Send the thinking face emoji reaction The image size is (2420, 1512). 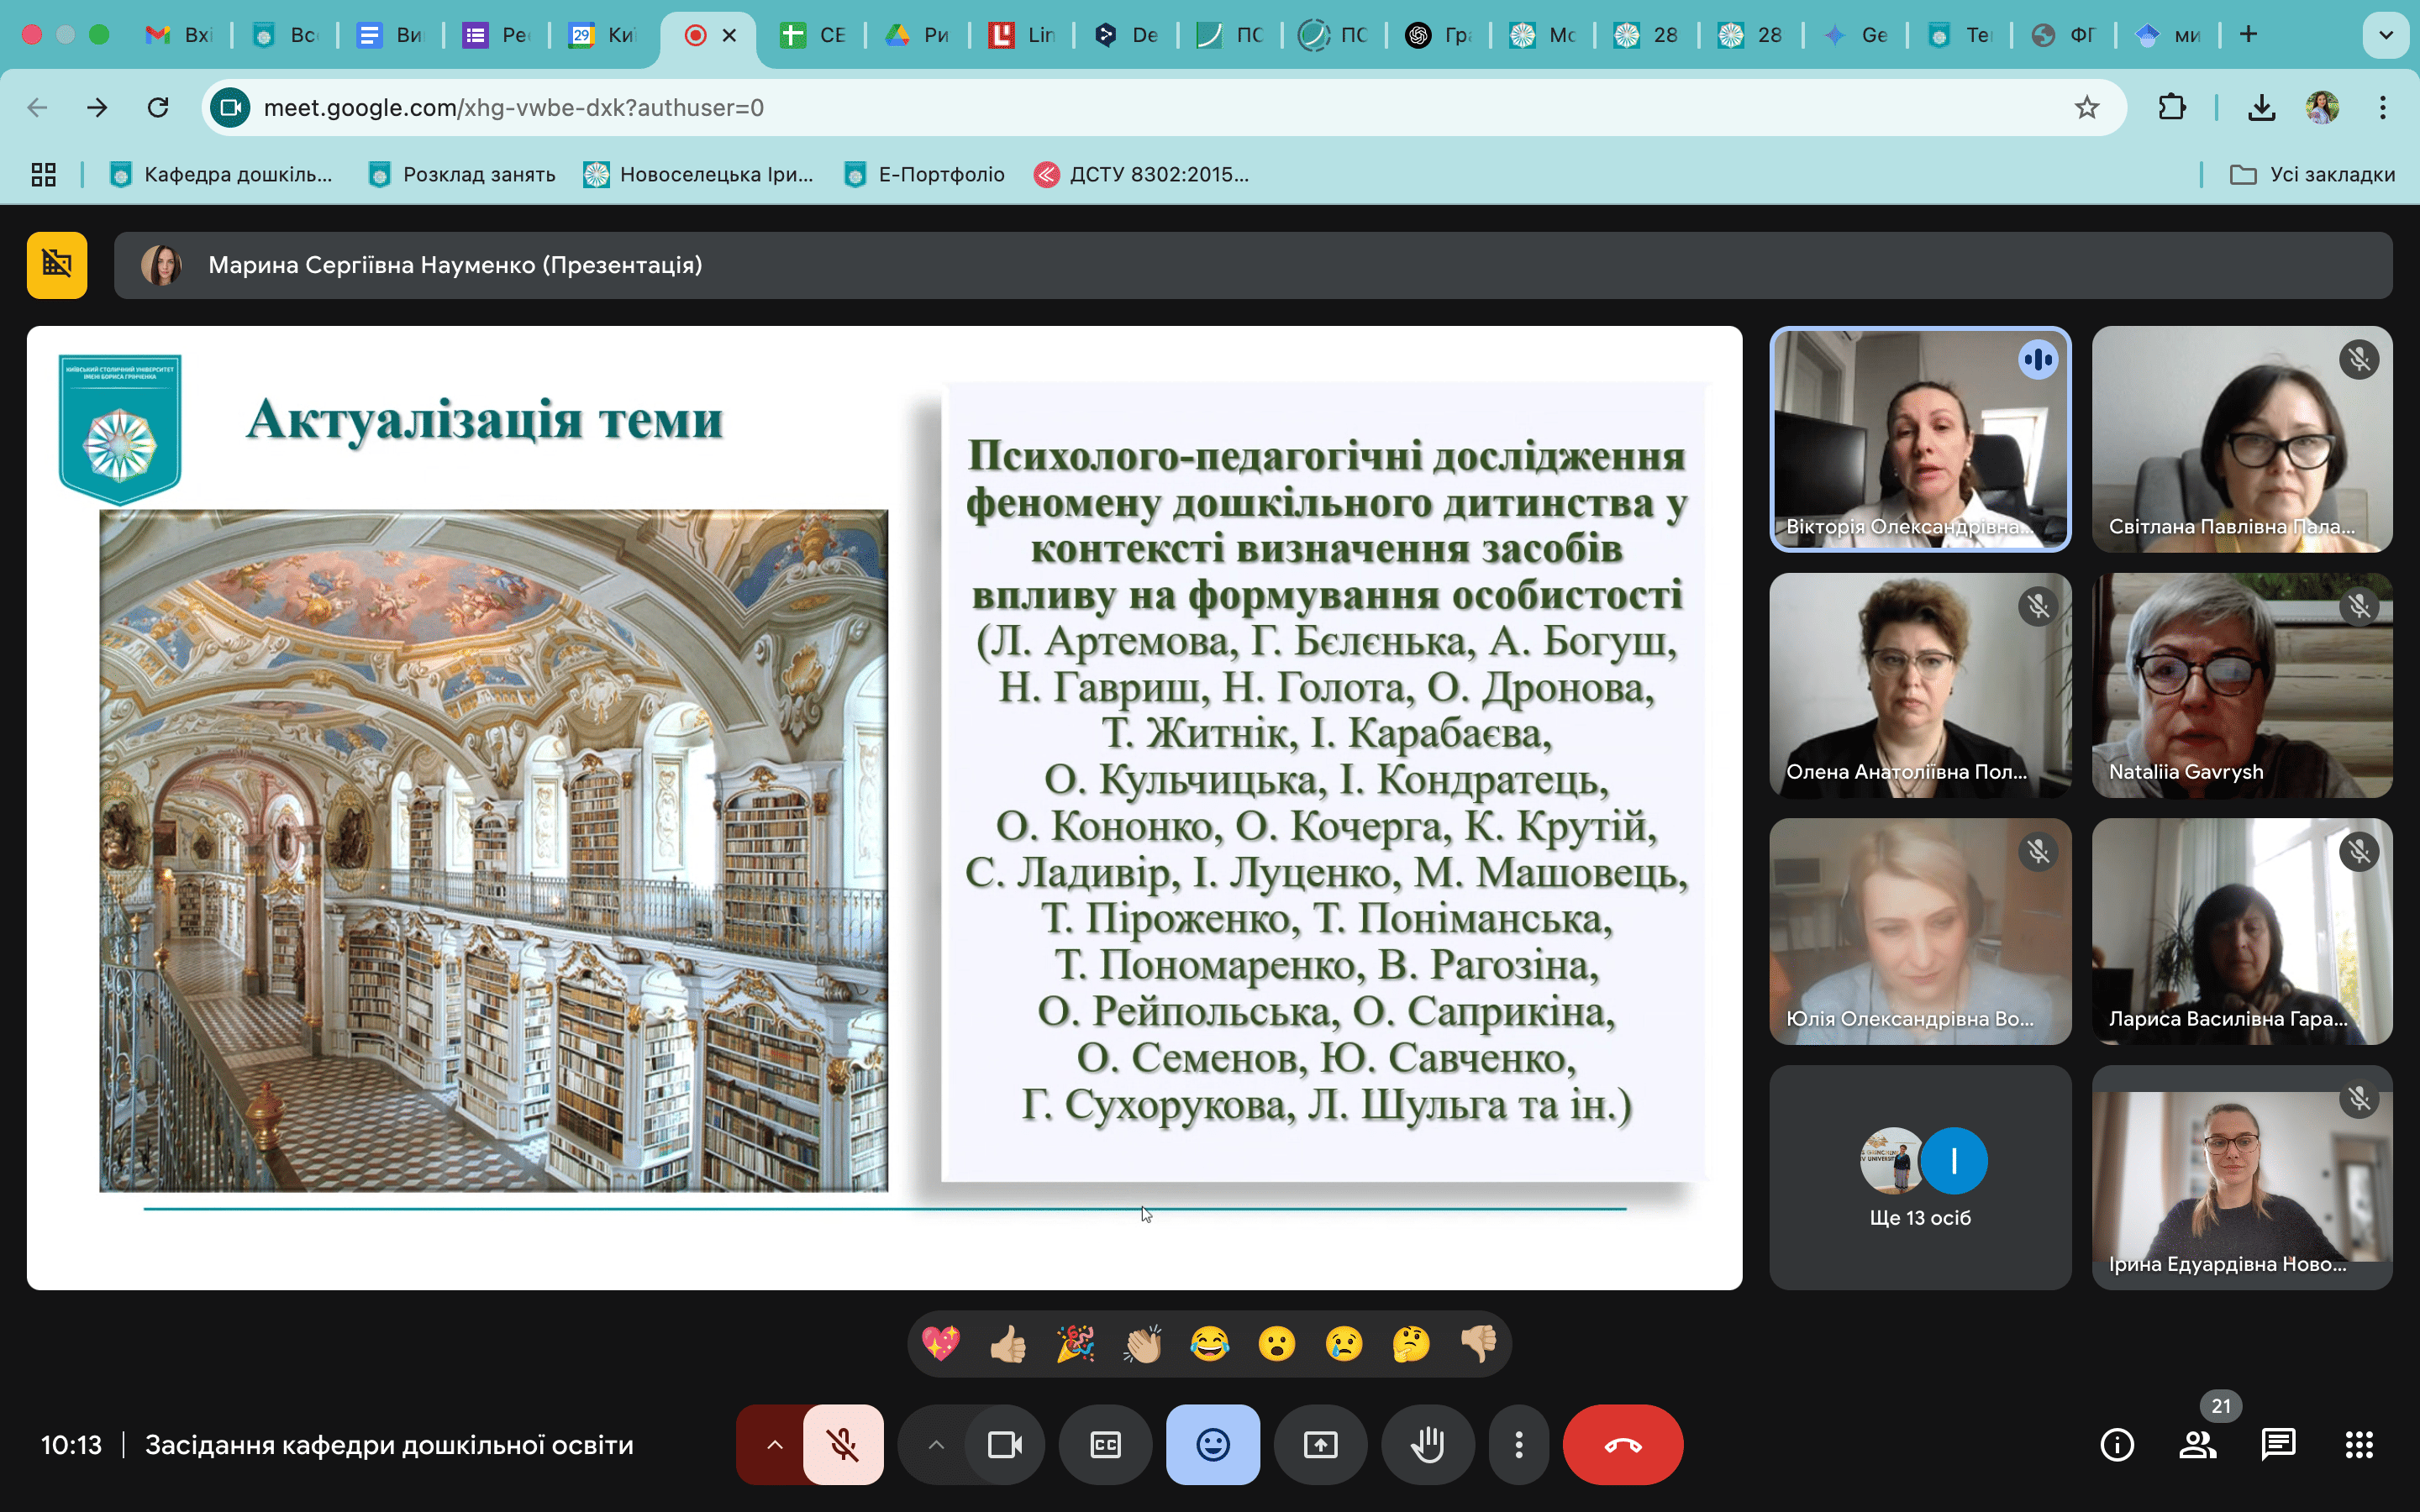coord(1411,1344)
